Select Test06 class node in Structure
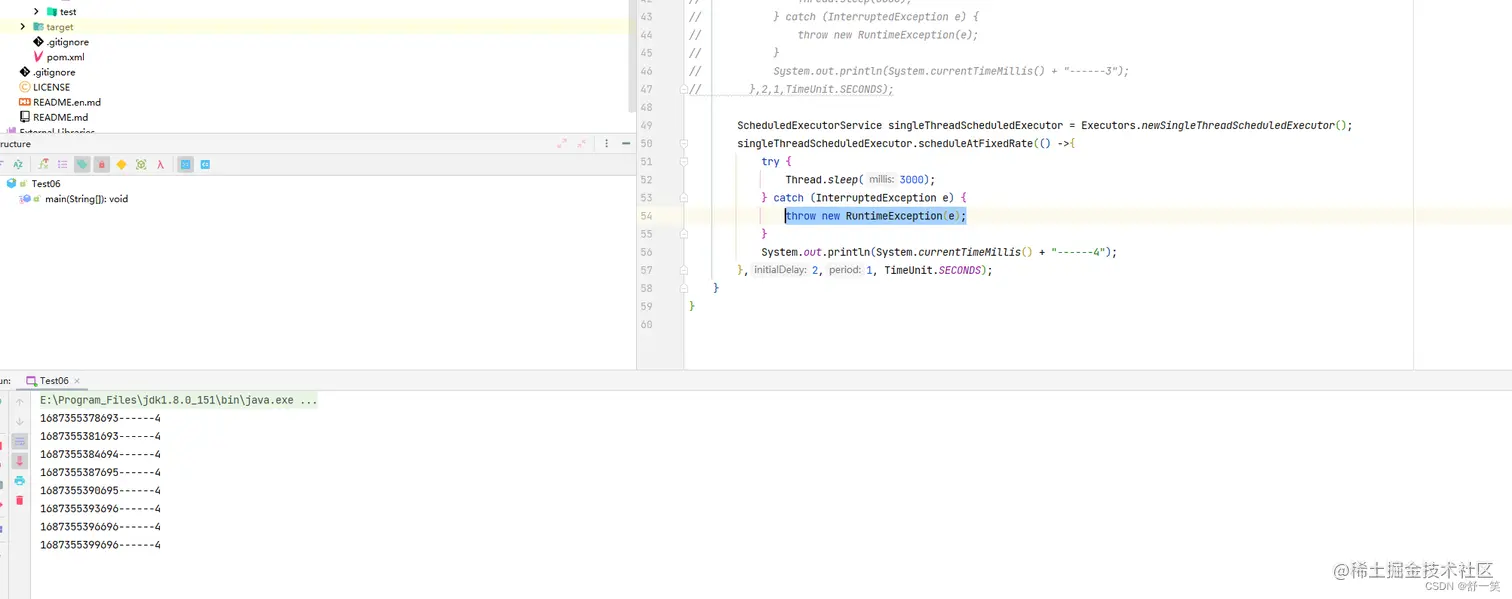1512x599 pixels. [x=46, y=184]
